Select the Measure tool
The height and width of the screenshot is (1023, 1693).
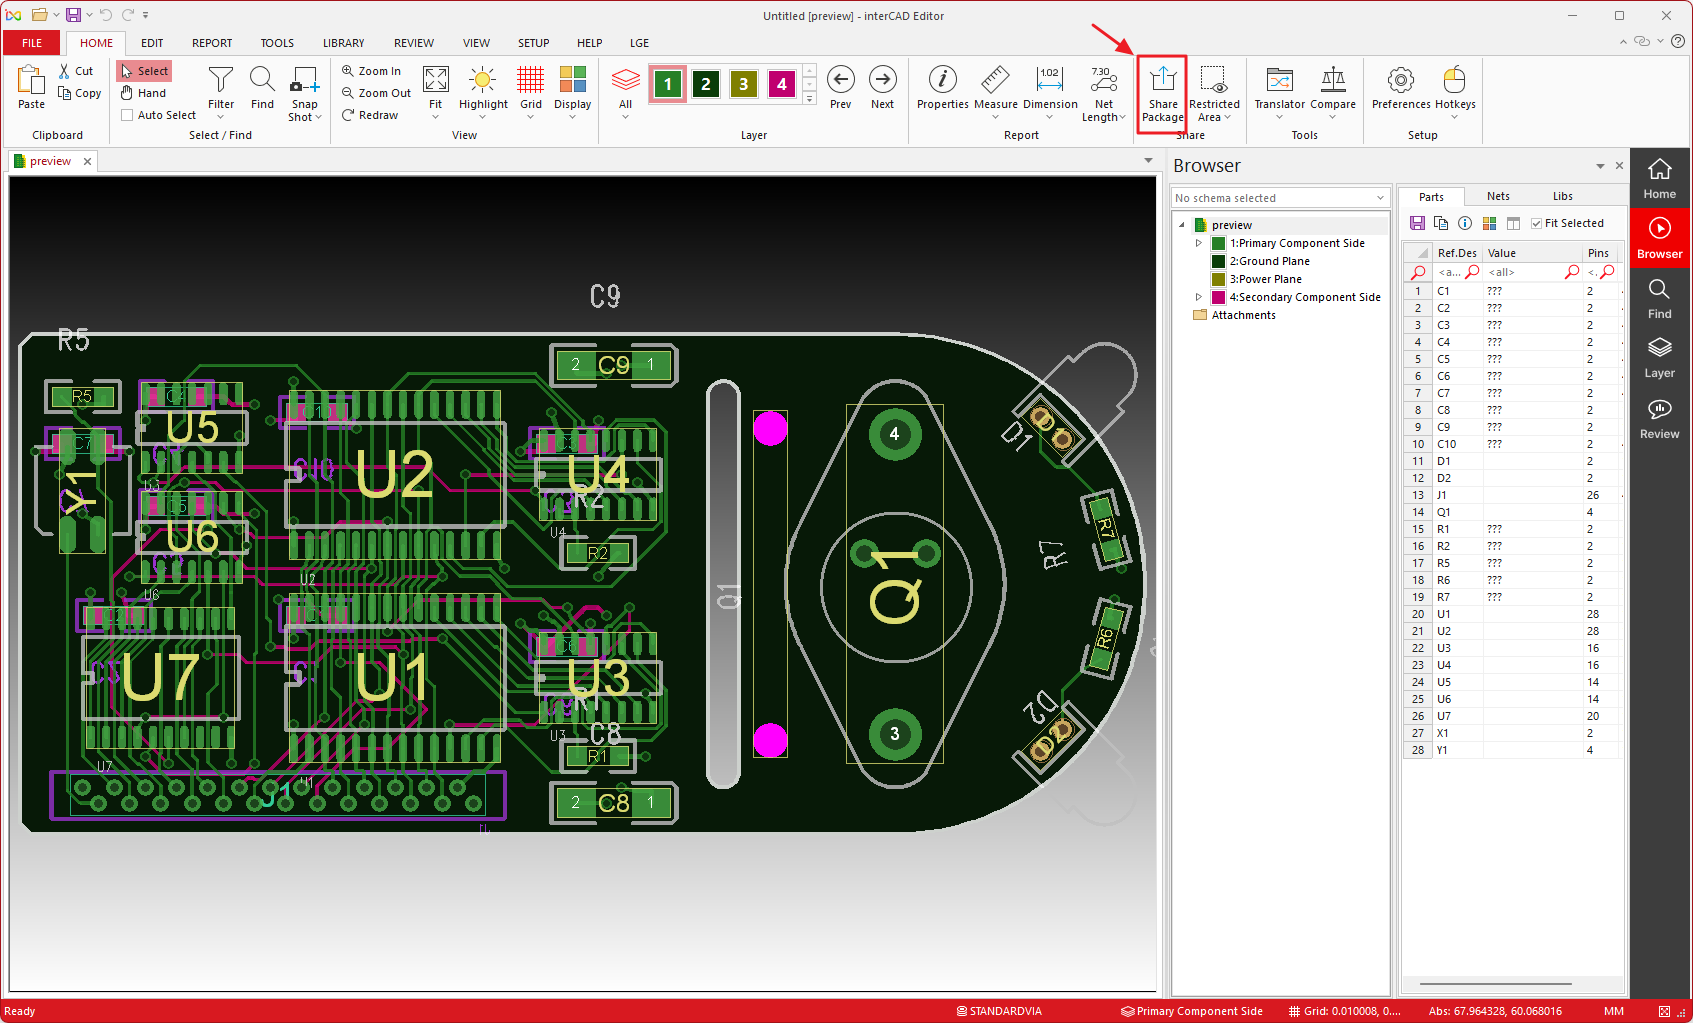pyautogui.click(x=995, y=88)
